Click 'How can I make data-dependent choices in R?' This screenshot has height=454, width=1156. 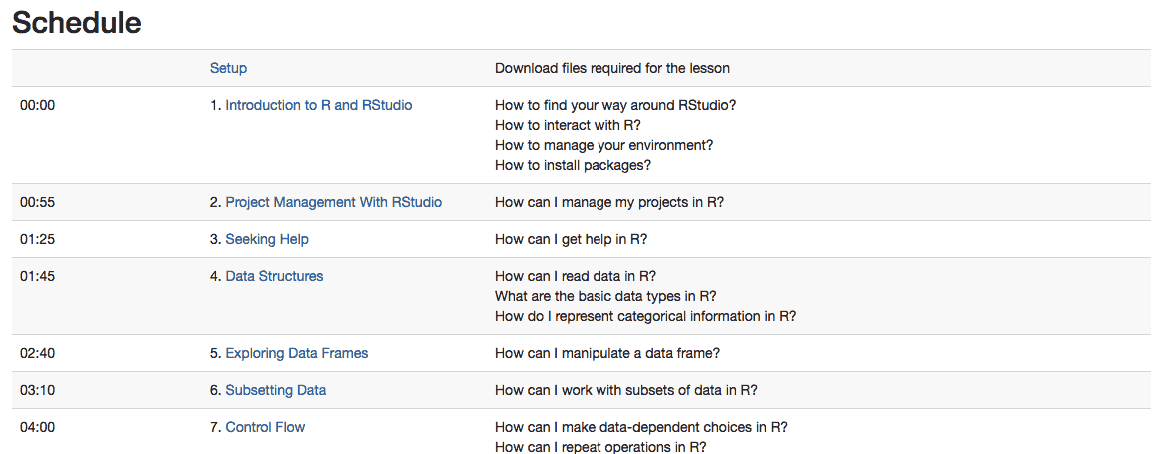pos(641,427)
